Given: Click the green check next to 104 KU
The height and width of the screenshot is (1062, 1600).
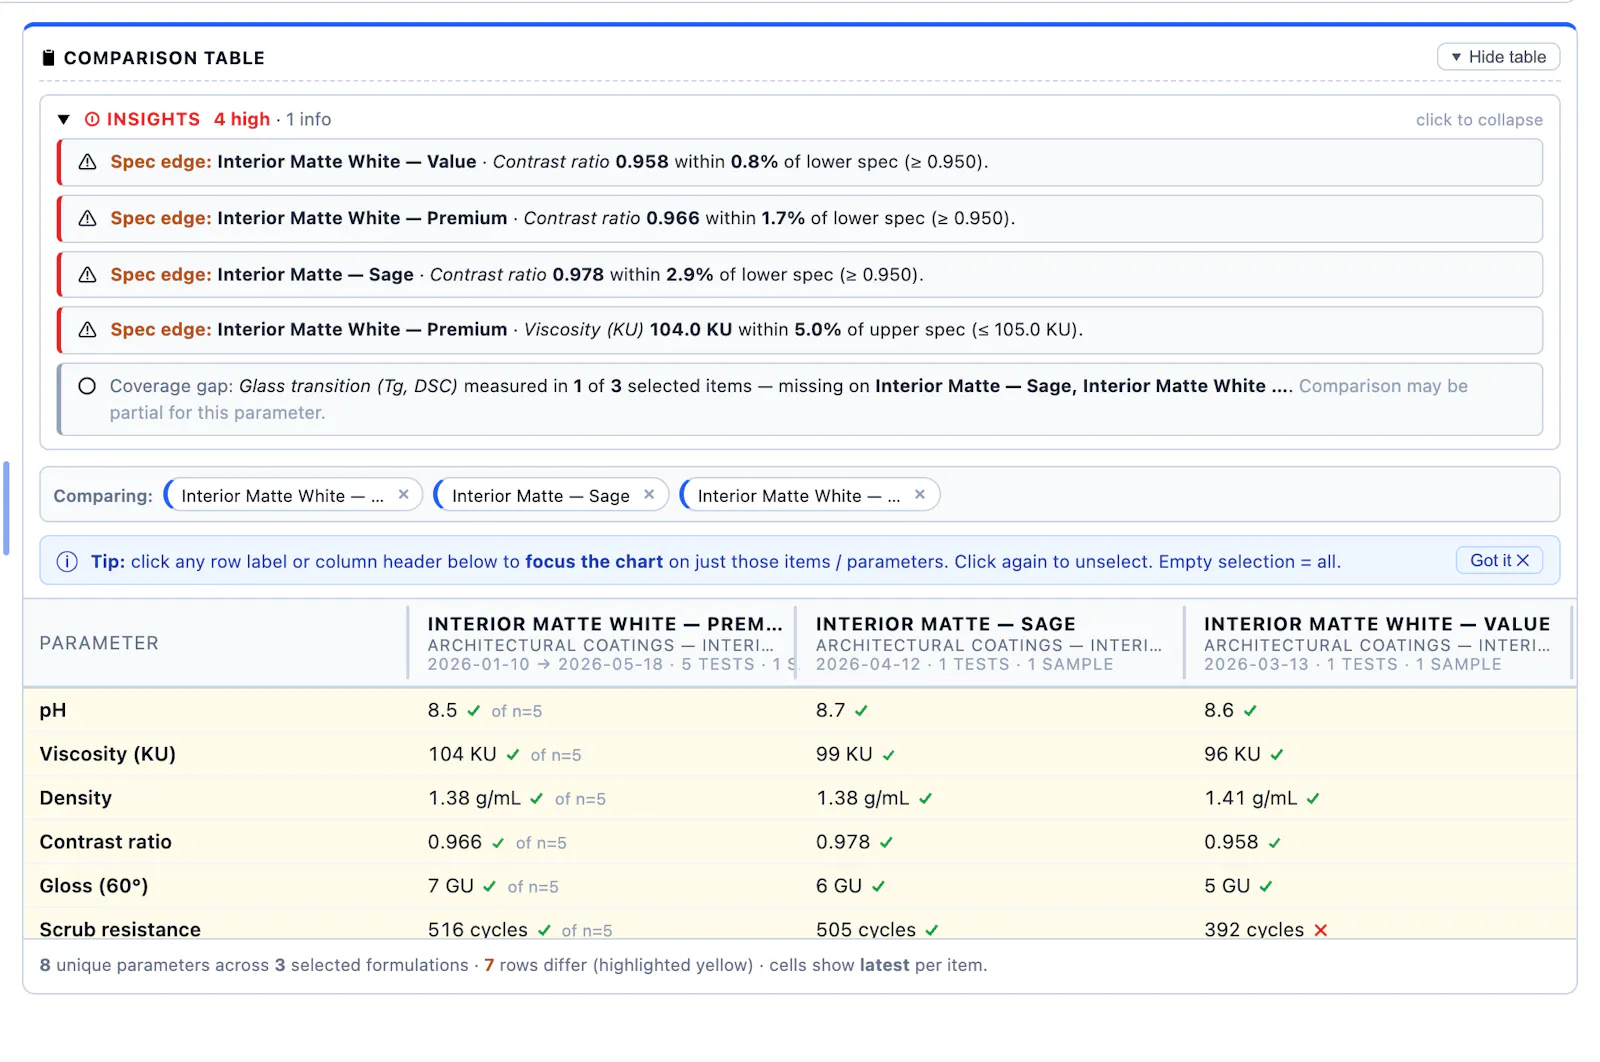Looking at the screenshot, I should point(513,755).
